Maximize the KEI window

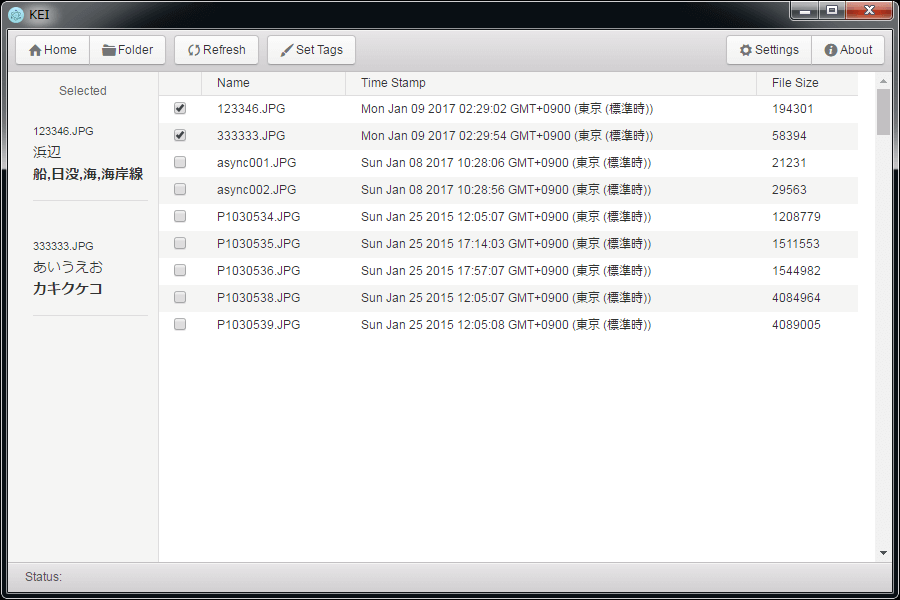(832, 11)
